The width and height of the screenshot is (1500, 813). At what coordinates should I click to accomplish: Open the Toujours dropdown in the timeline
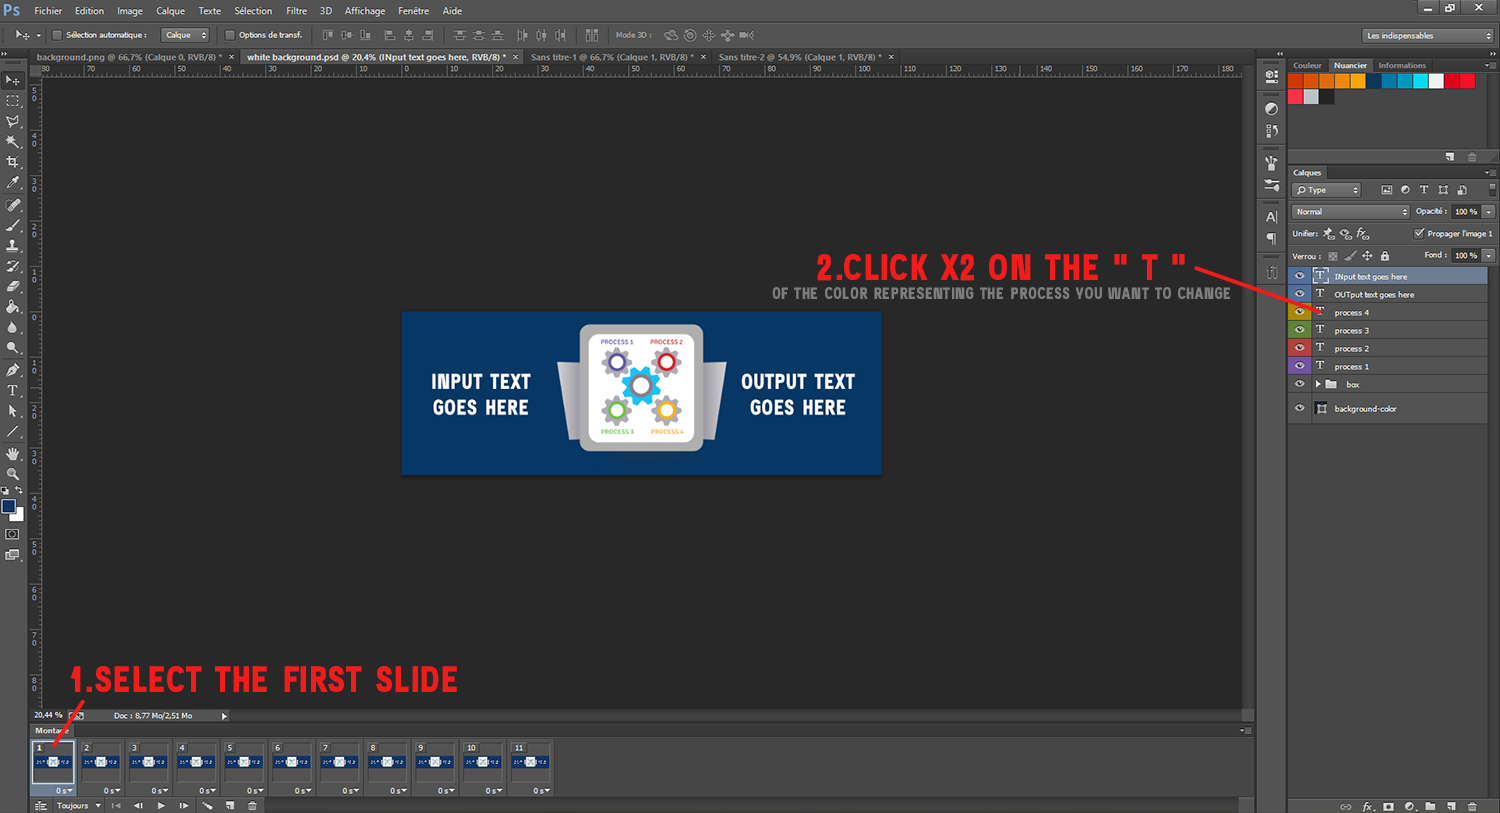click(x=77, y=805)
